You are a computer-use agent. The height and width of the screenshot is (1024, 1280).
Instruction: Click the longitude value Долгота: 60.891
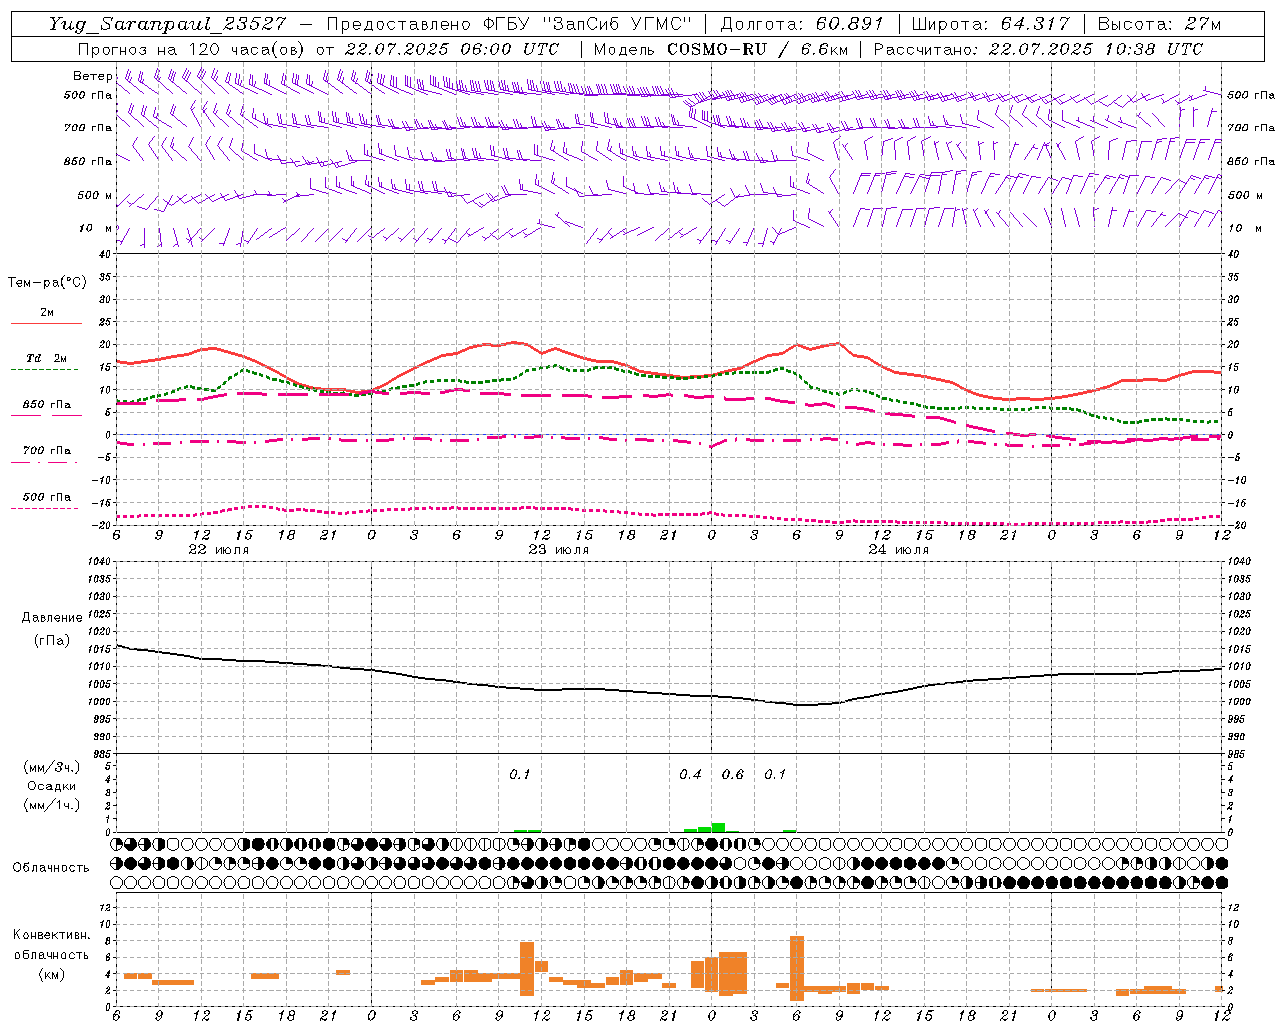[x=802, y=24]
